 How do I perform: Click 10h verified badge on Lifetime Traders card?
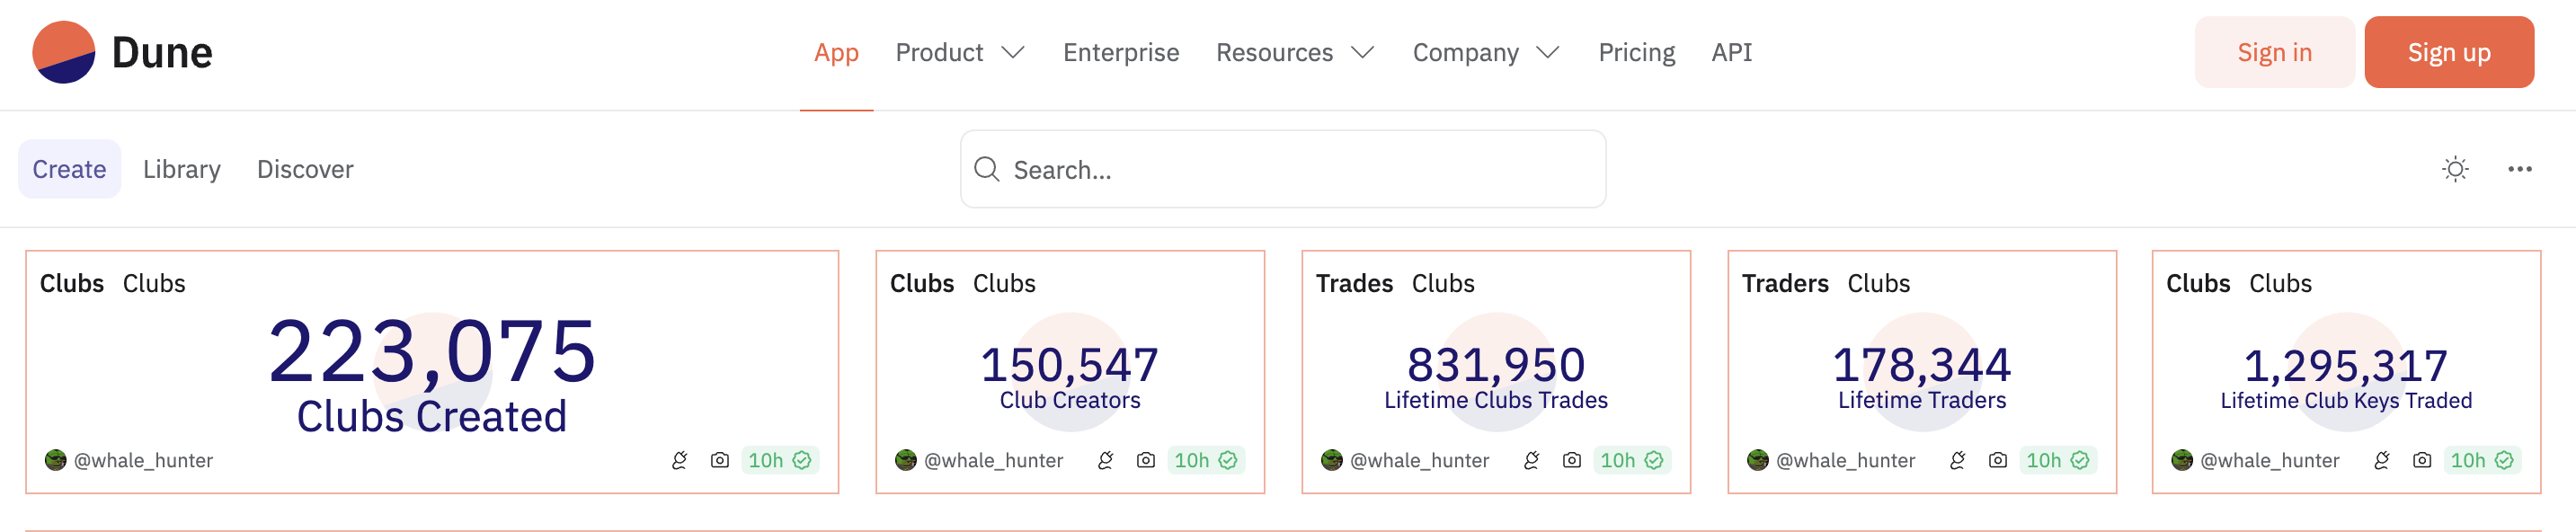click(x=2057, y=460)
